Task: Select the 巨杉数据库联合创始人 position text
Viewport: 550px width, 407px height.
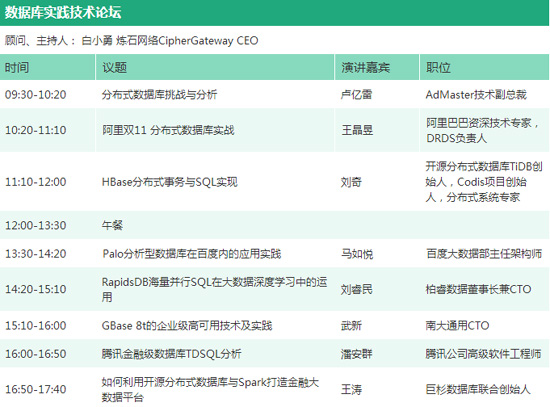Action: pos(478,389)
